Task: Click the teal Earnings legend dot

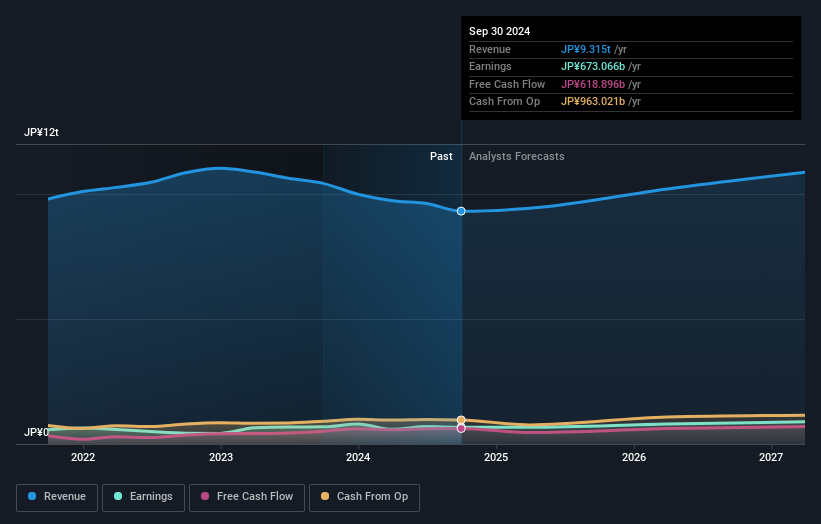Action: 118,496
